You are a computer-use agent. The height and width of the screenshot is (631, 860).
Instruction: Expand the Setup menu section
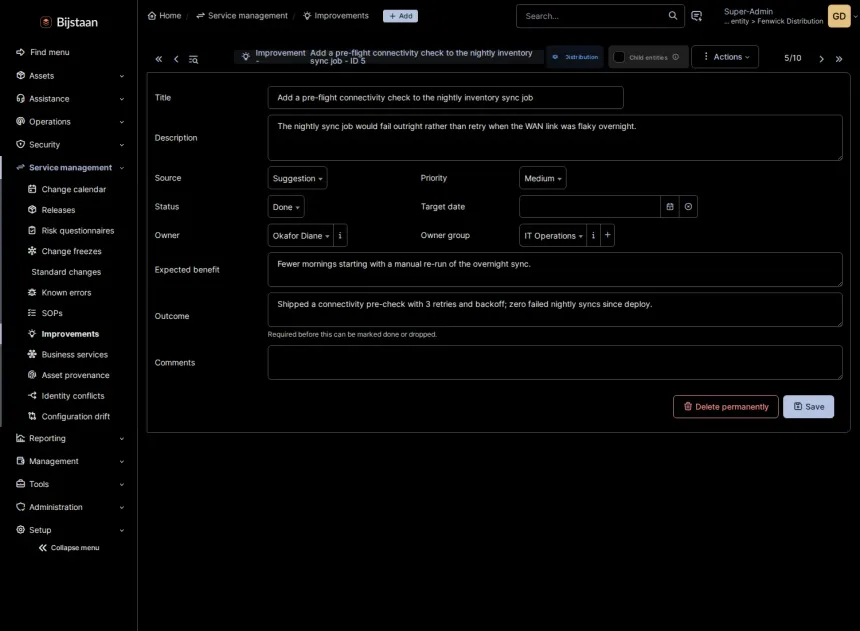[70, 531]
